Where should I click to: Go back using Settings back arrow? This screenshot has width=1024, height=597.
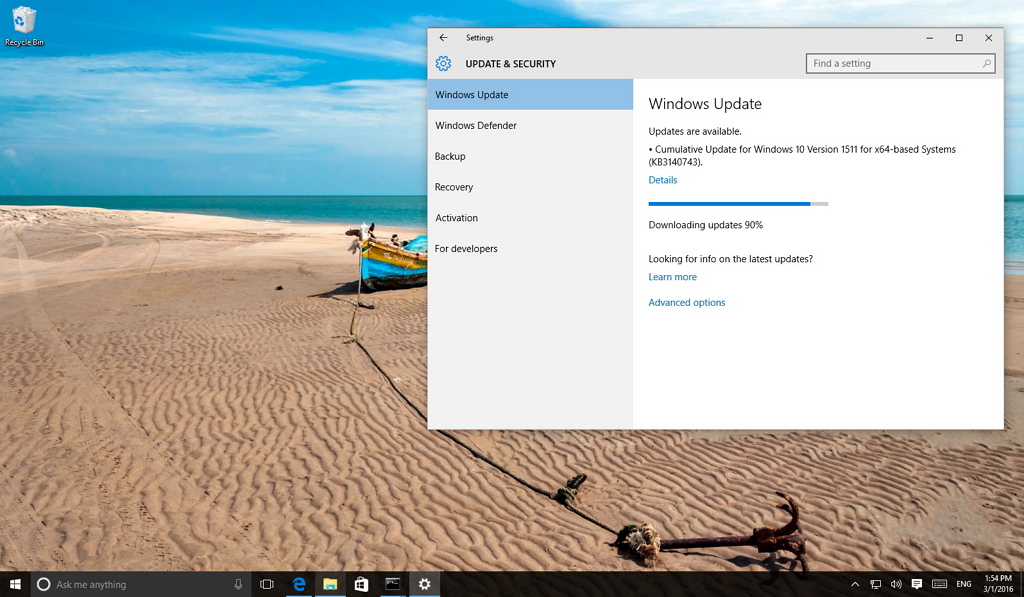[x=443, y=38]
